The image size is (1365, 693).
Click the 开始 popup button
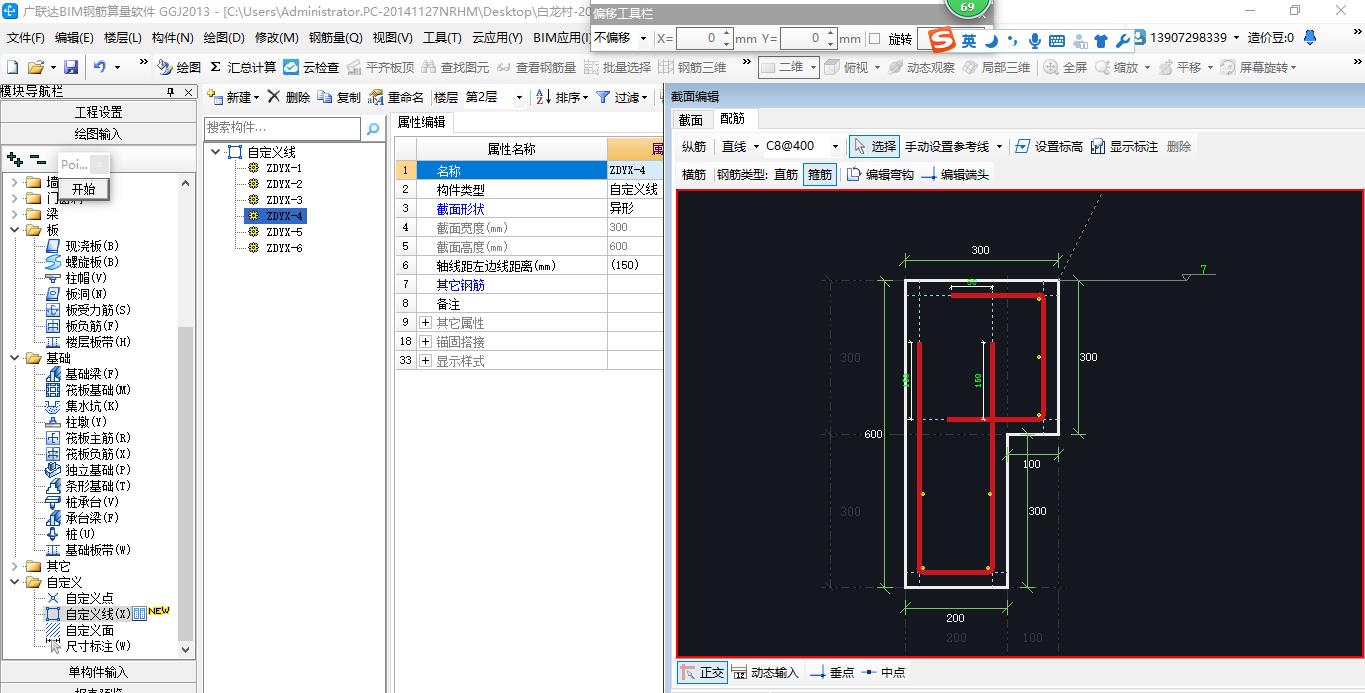(x=84, y=189)
